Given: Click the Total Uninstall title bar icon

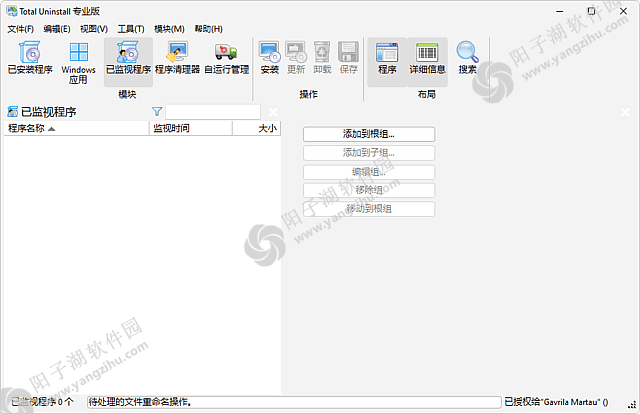Looking at the screenshot, I should pos(12,11).
